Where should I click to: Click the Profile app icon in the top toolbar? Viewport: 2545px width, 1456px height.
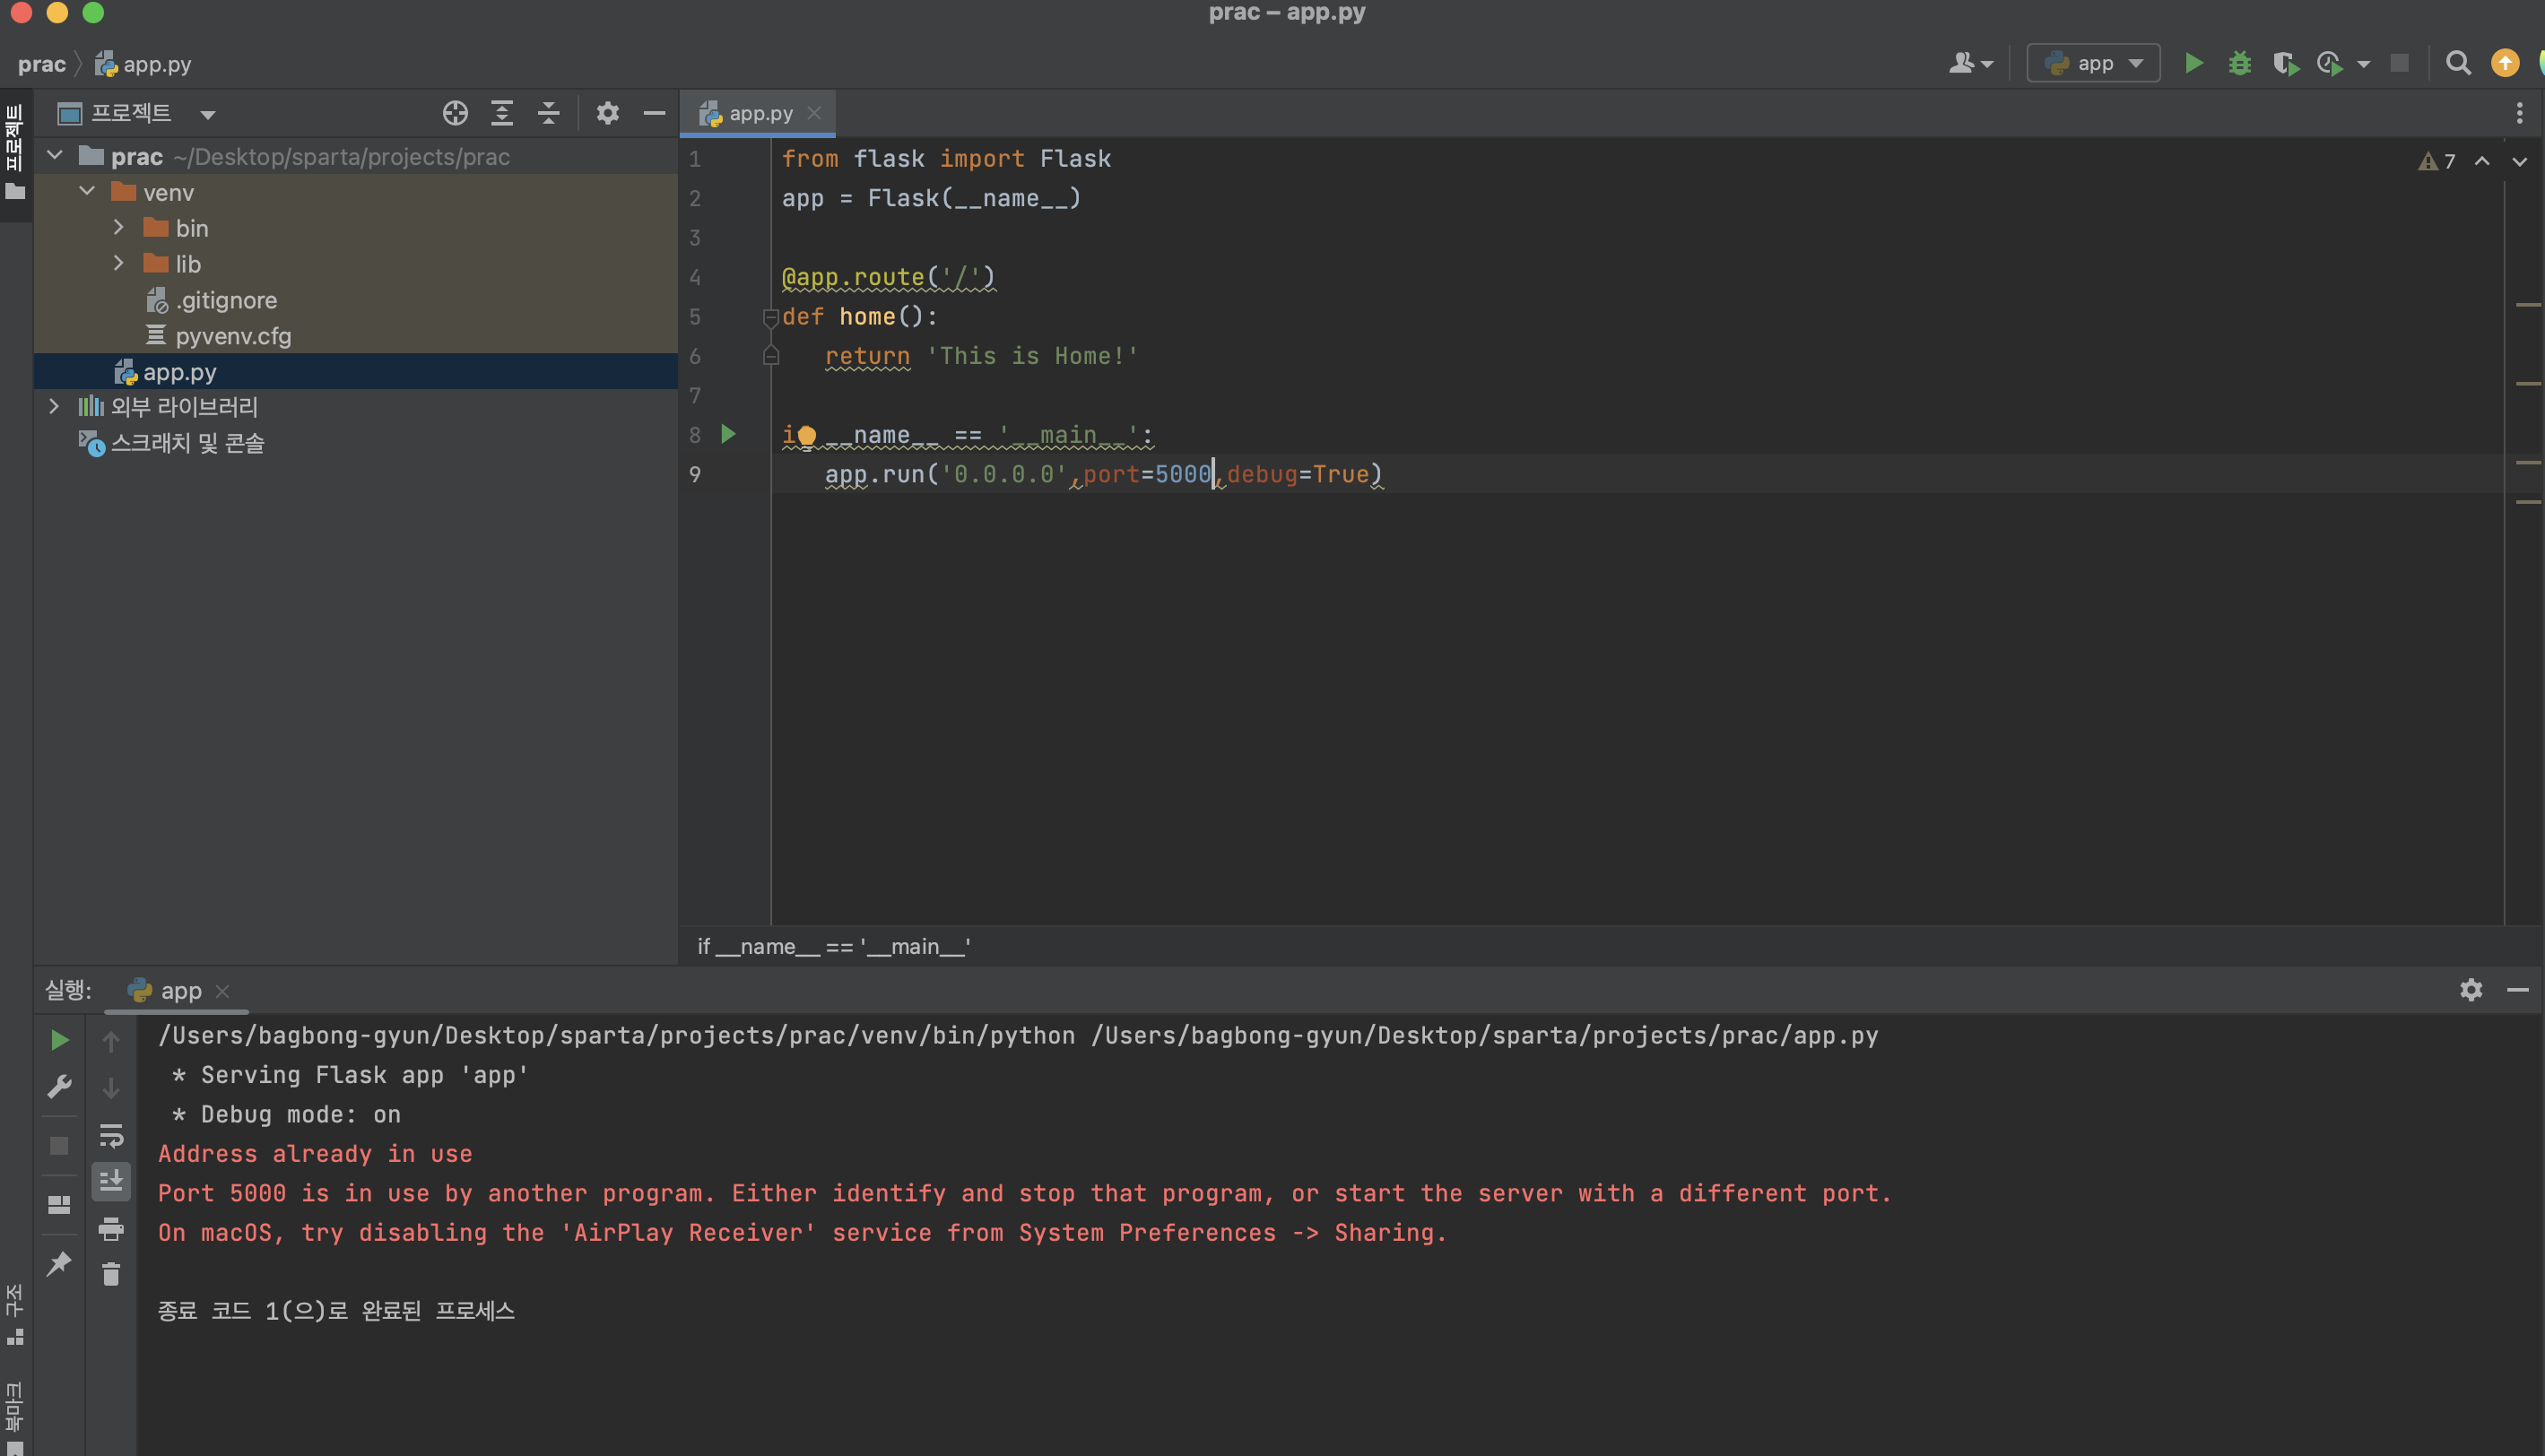tap(2330, 64)
